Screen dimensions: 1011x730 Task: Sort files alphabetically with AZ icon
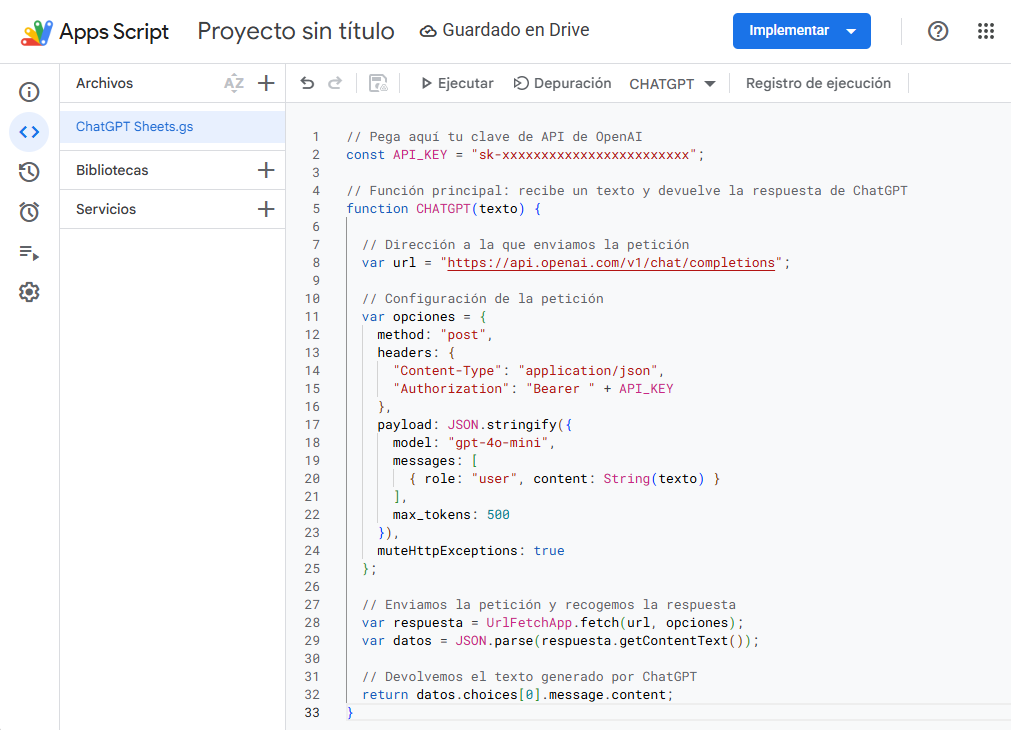(234, 83)
